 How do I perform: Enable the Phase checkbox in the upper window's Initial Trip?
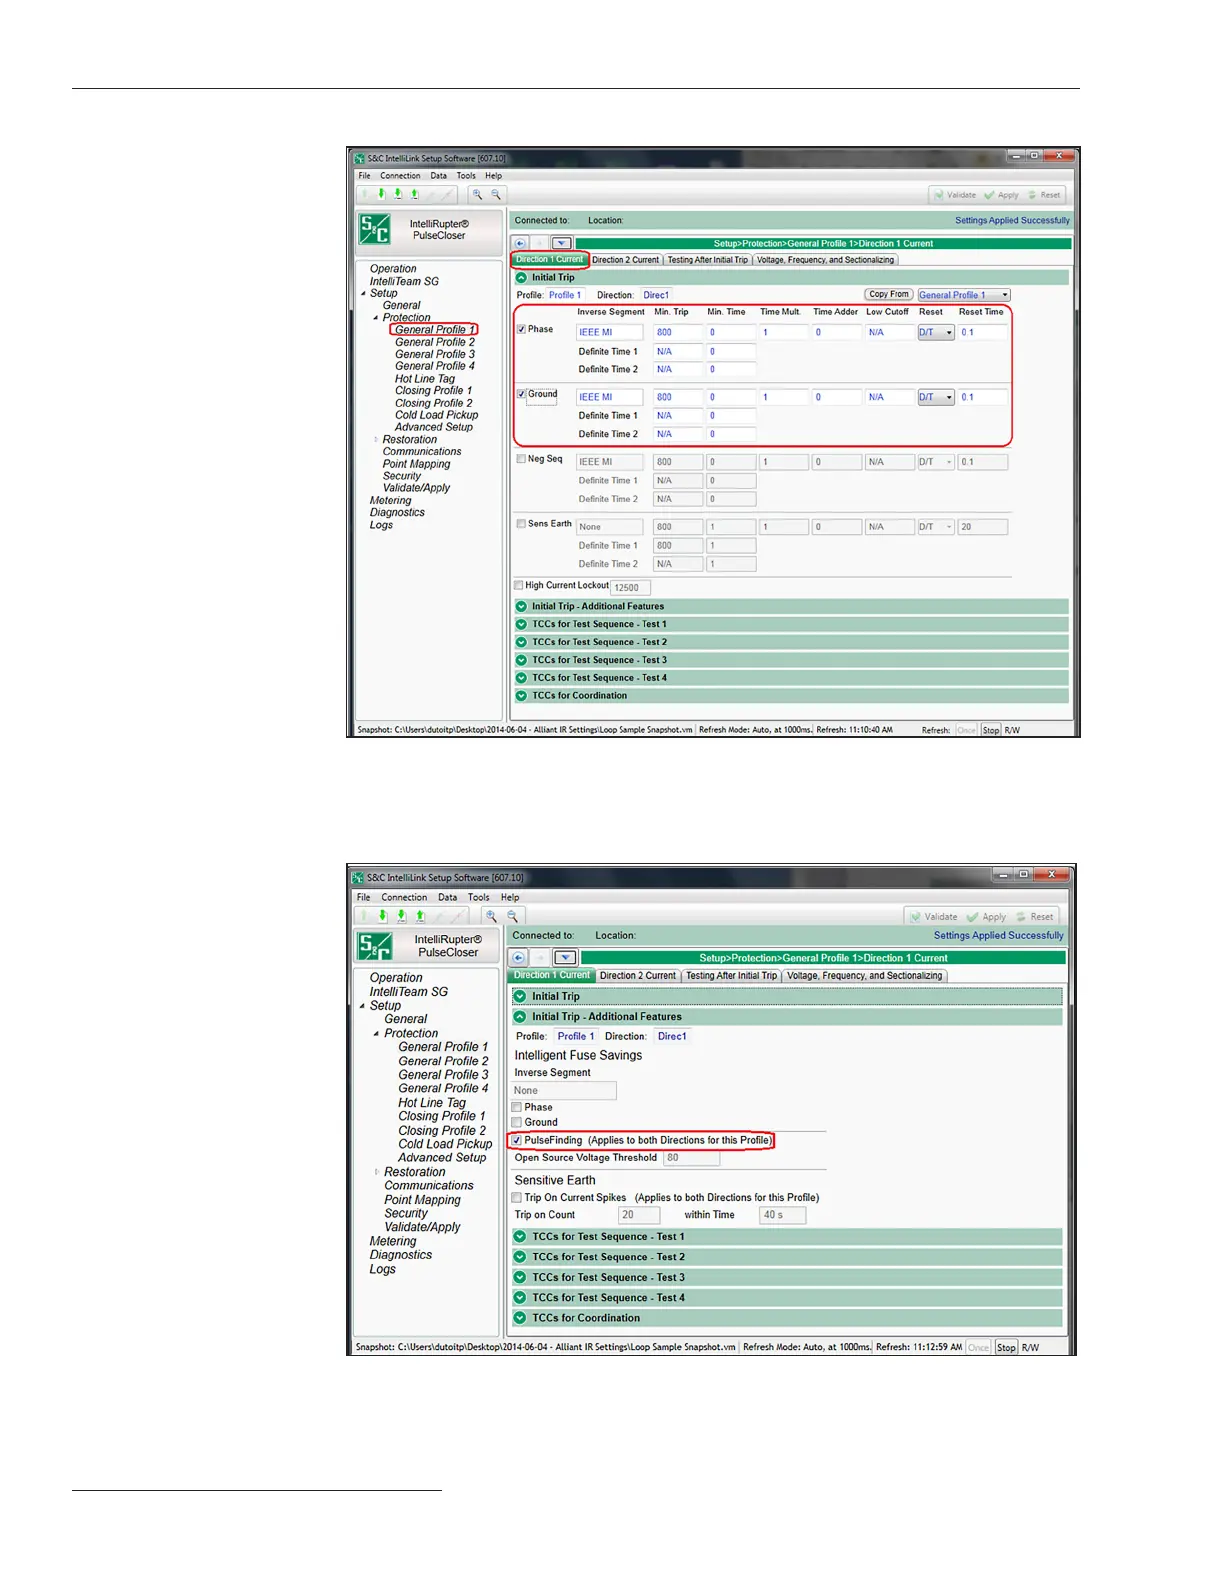521,329
